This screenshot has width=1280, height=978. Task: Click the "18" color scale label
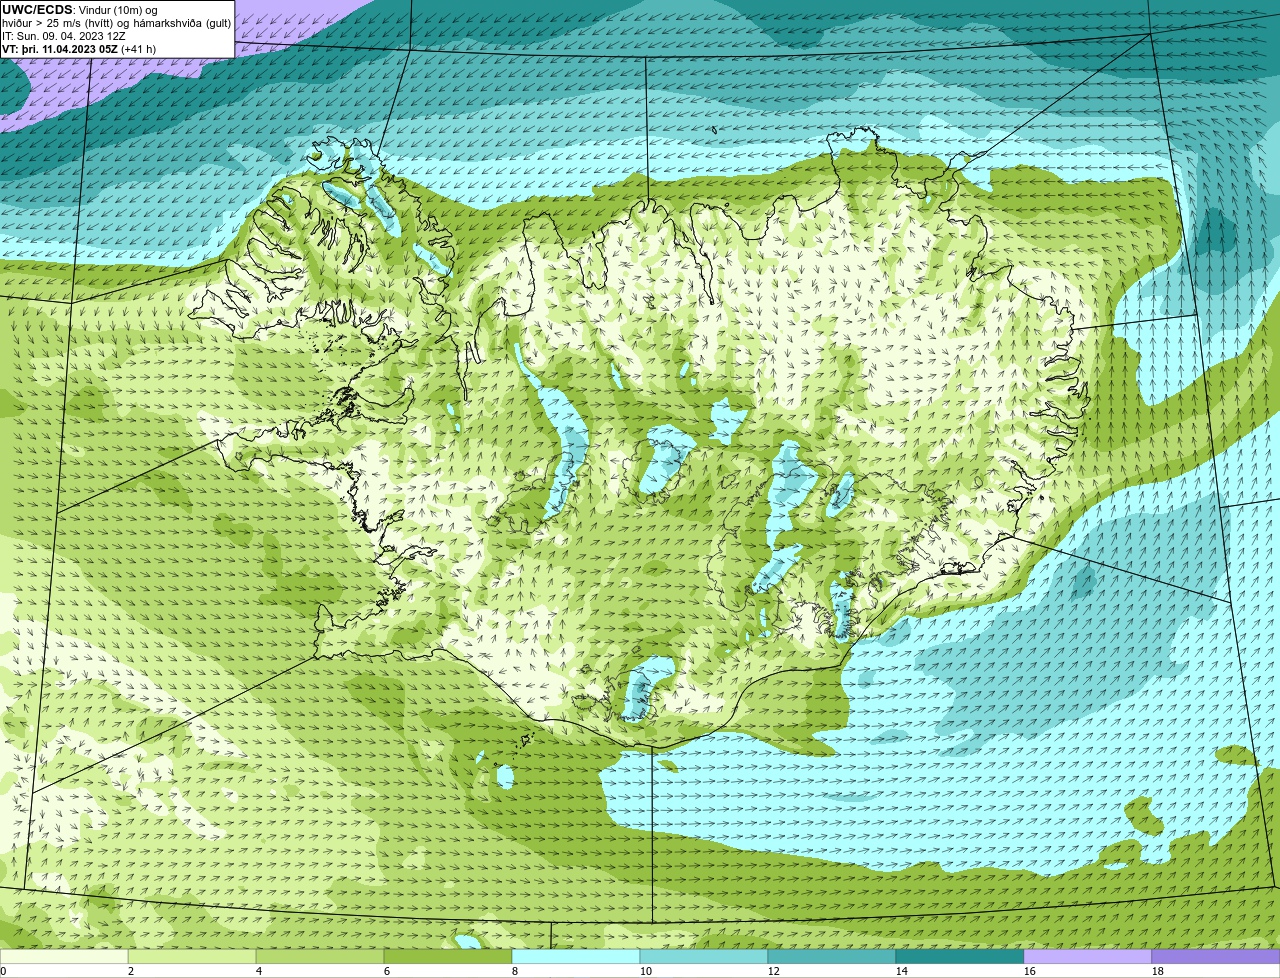(1158, 971)
